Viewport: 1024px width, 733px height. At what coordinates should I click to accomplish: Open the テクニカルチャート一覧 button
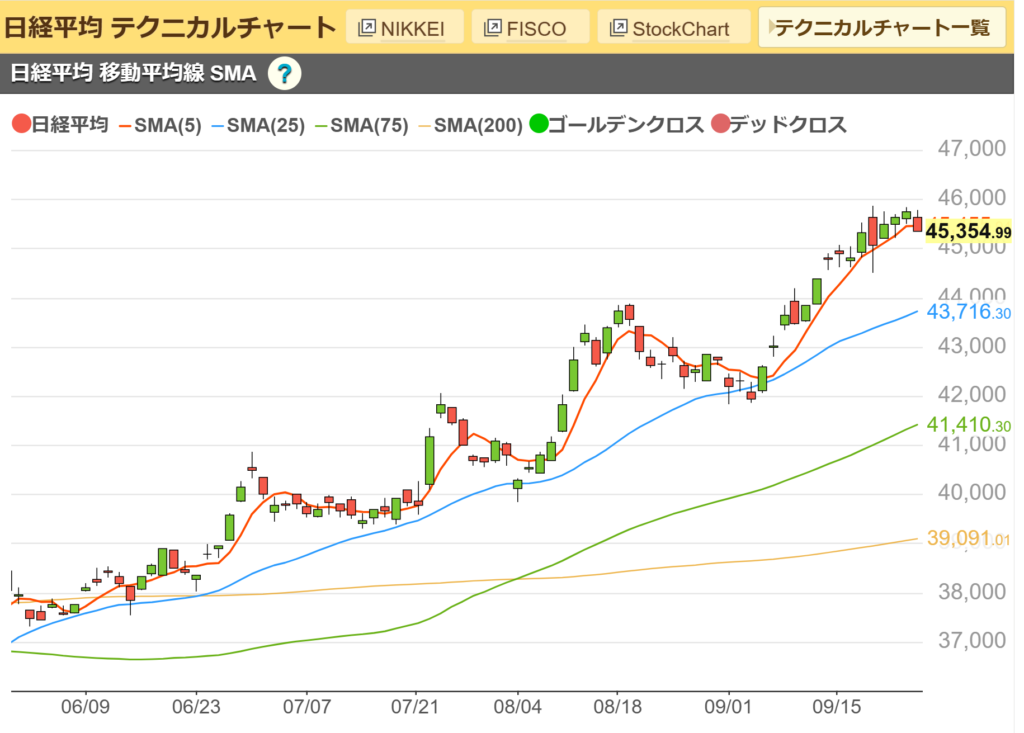pyautogui.click(x=880, y=28)
